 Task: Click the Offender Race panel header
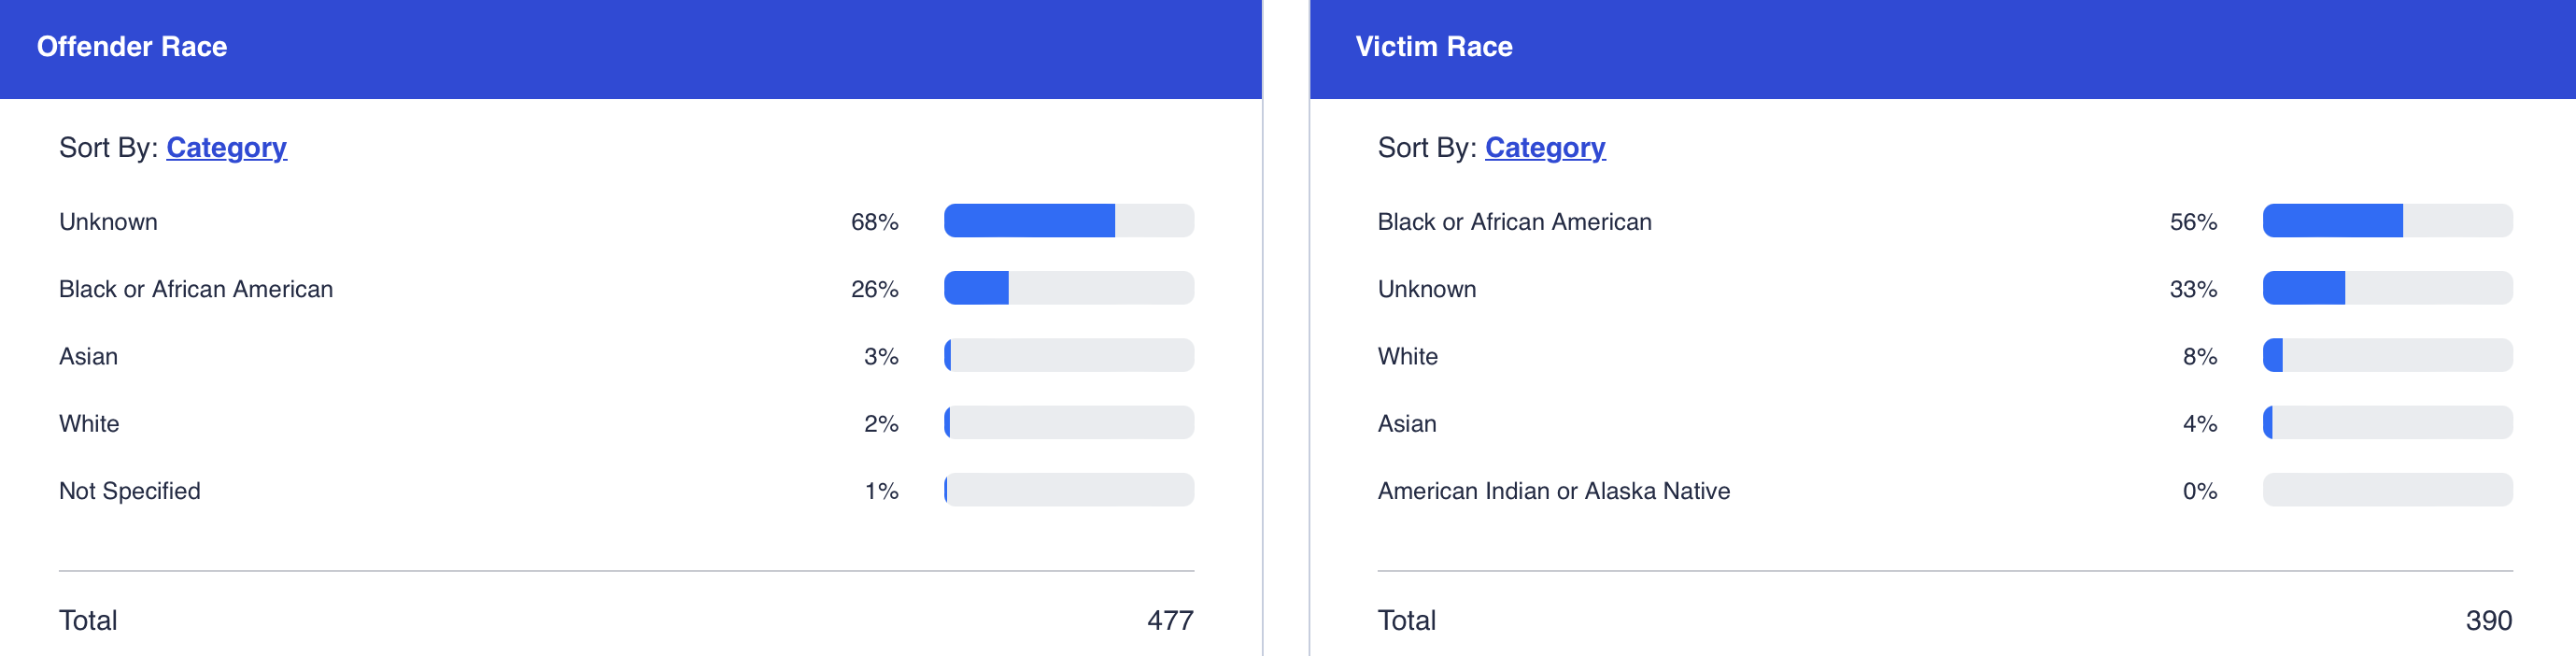(132, 47)
